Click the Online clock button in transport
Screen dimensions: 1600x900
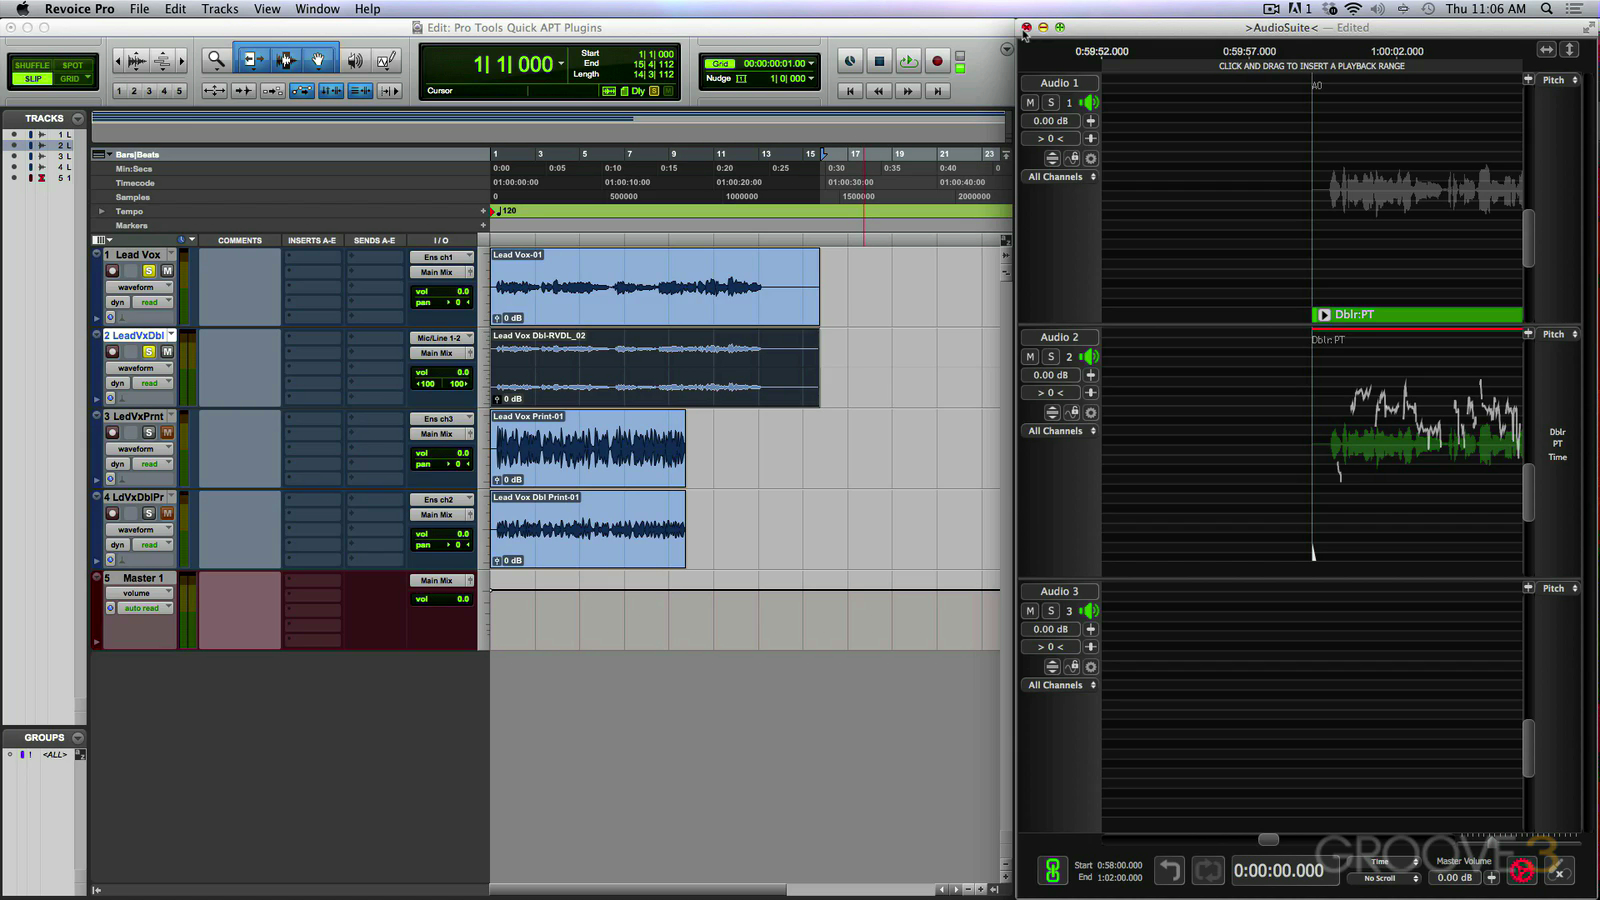pos(850,61)
